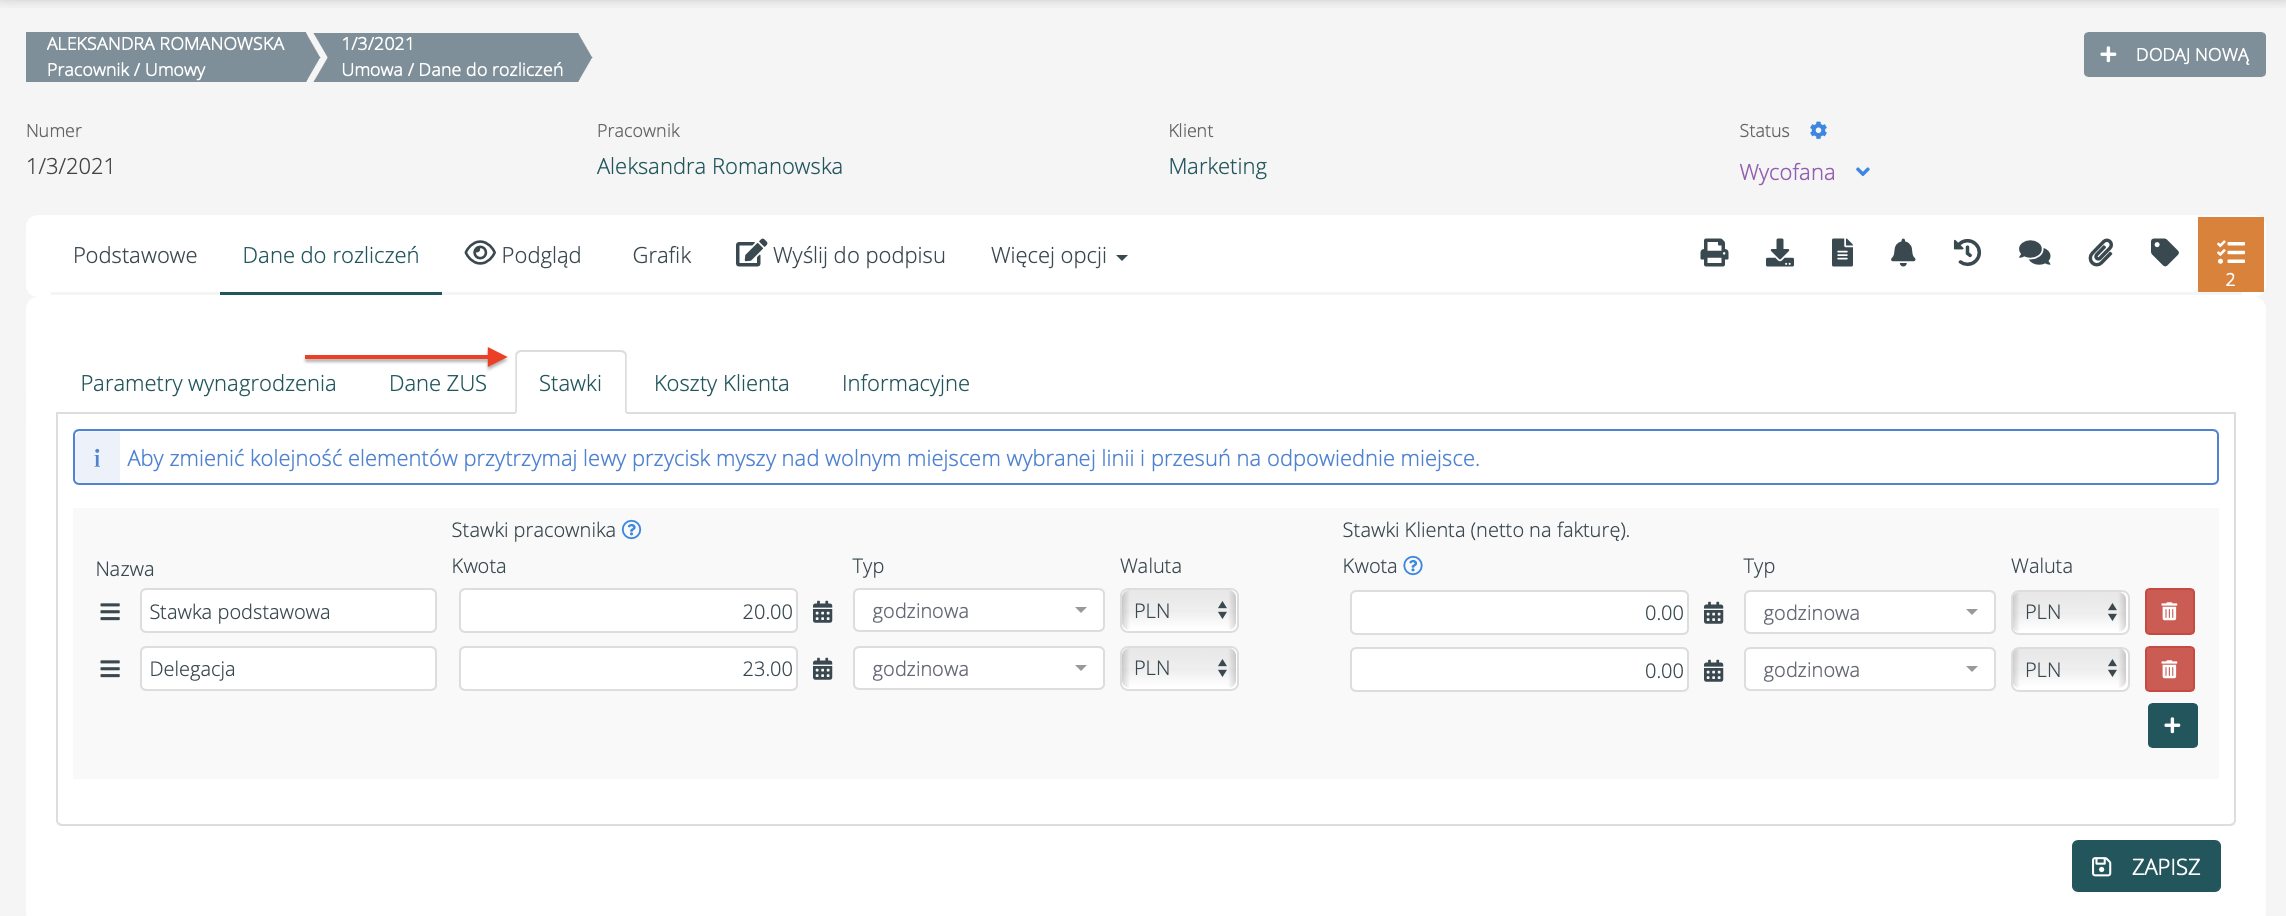
Task: Open the comments chat icon
Action: coord(2034,253)
